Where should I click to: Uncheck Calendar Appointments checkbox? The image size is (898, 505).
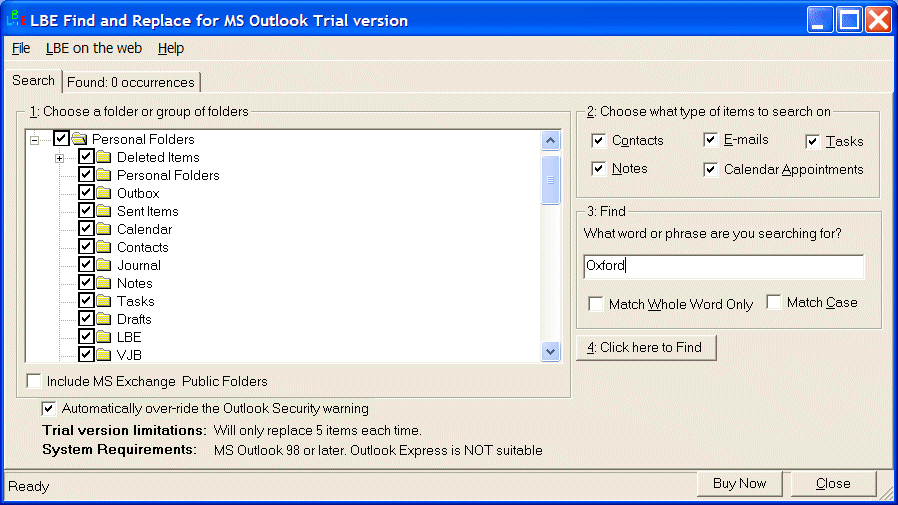coord(711,169)
